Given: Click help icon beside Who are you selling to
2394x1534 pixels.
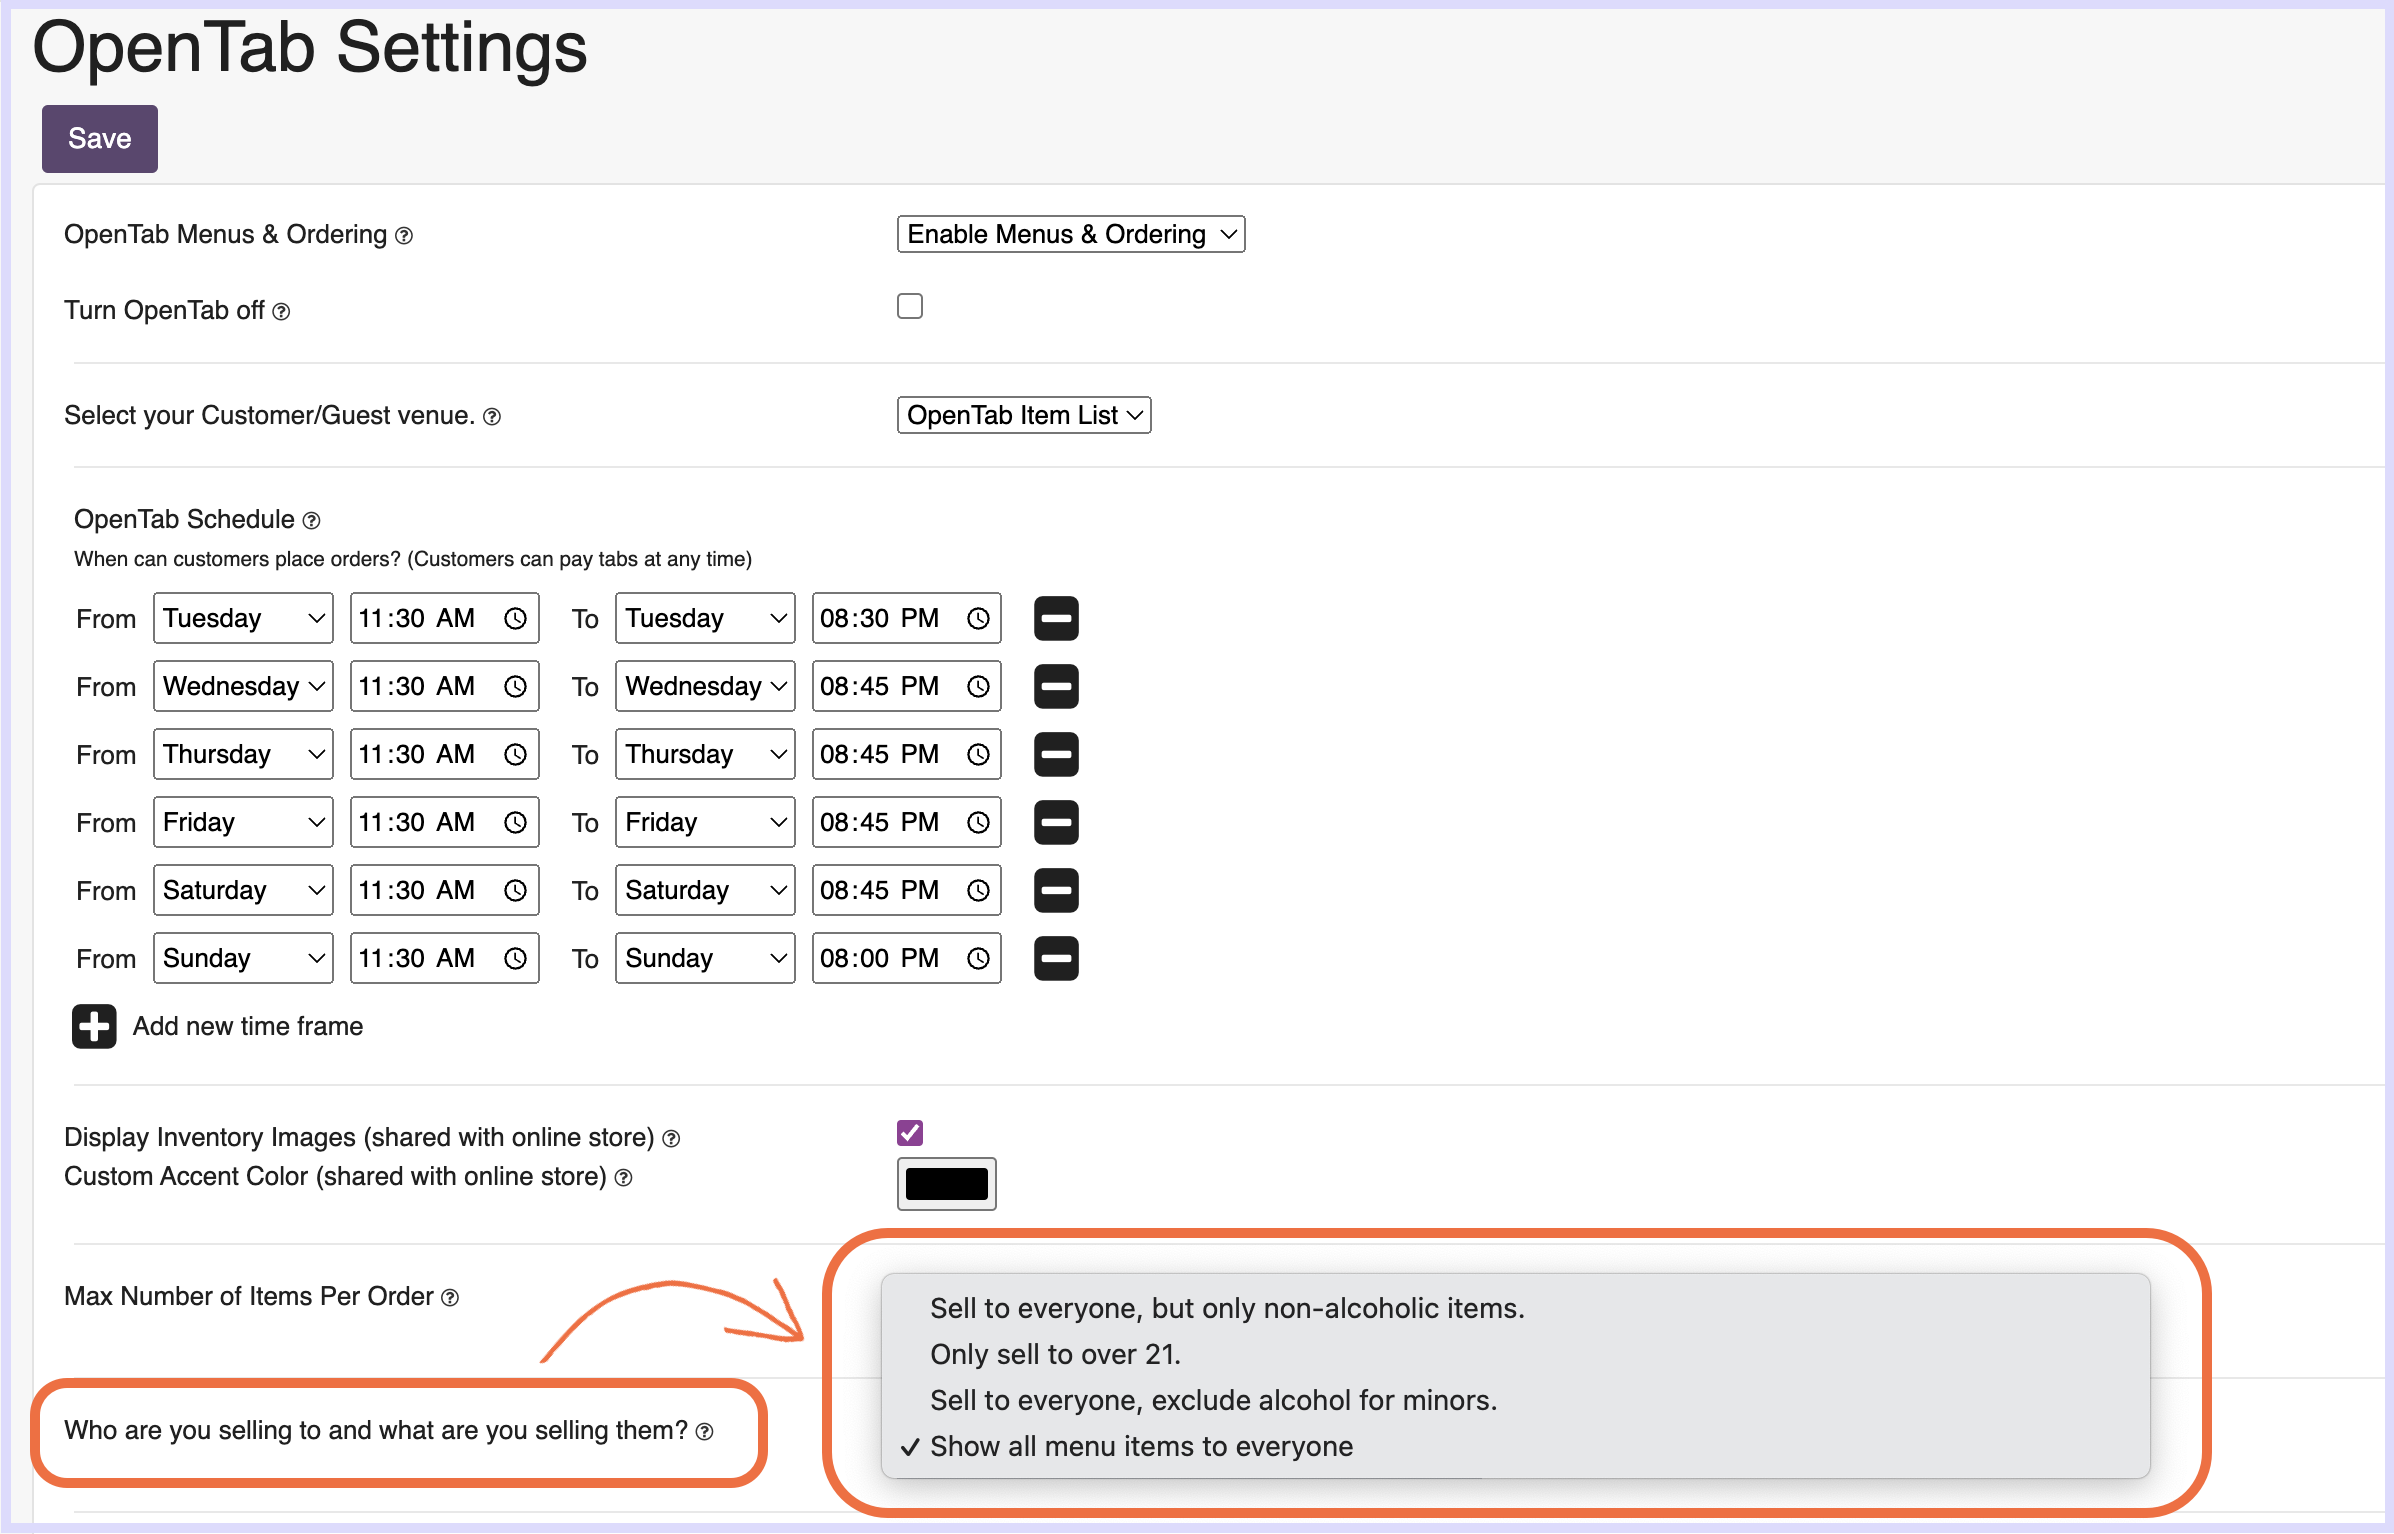Looking at the screenshot, I should click(705, 1432).
